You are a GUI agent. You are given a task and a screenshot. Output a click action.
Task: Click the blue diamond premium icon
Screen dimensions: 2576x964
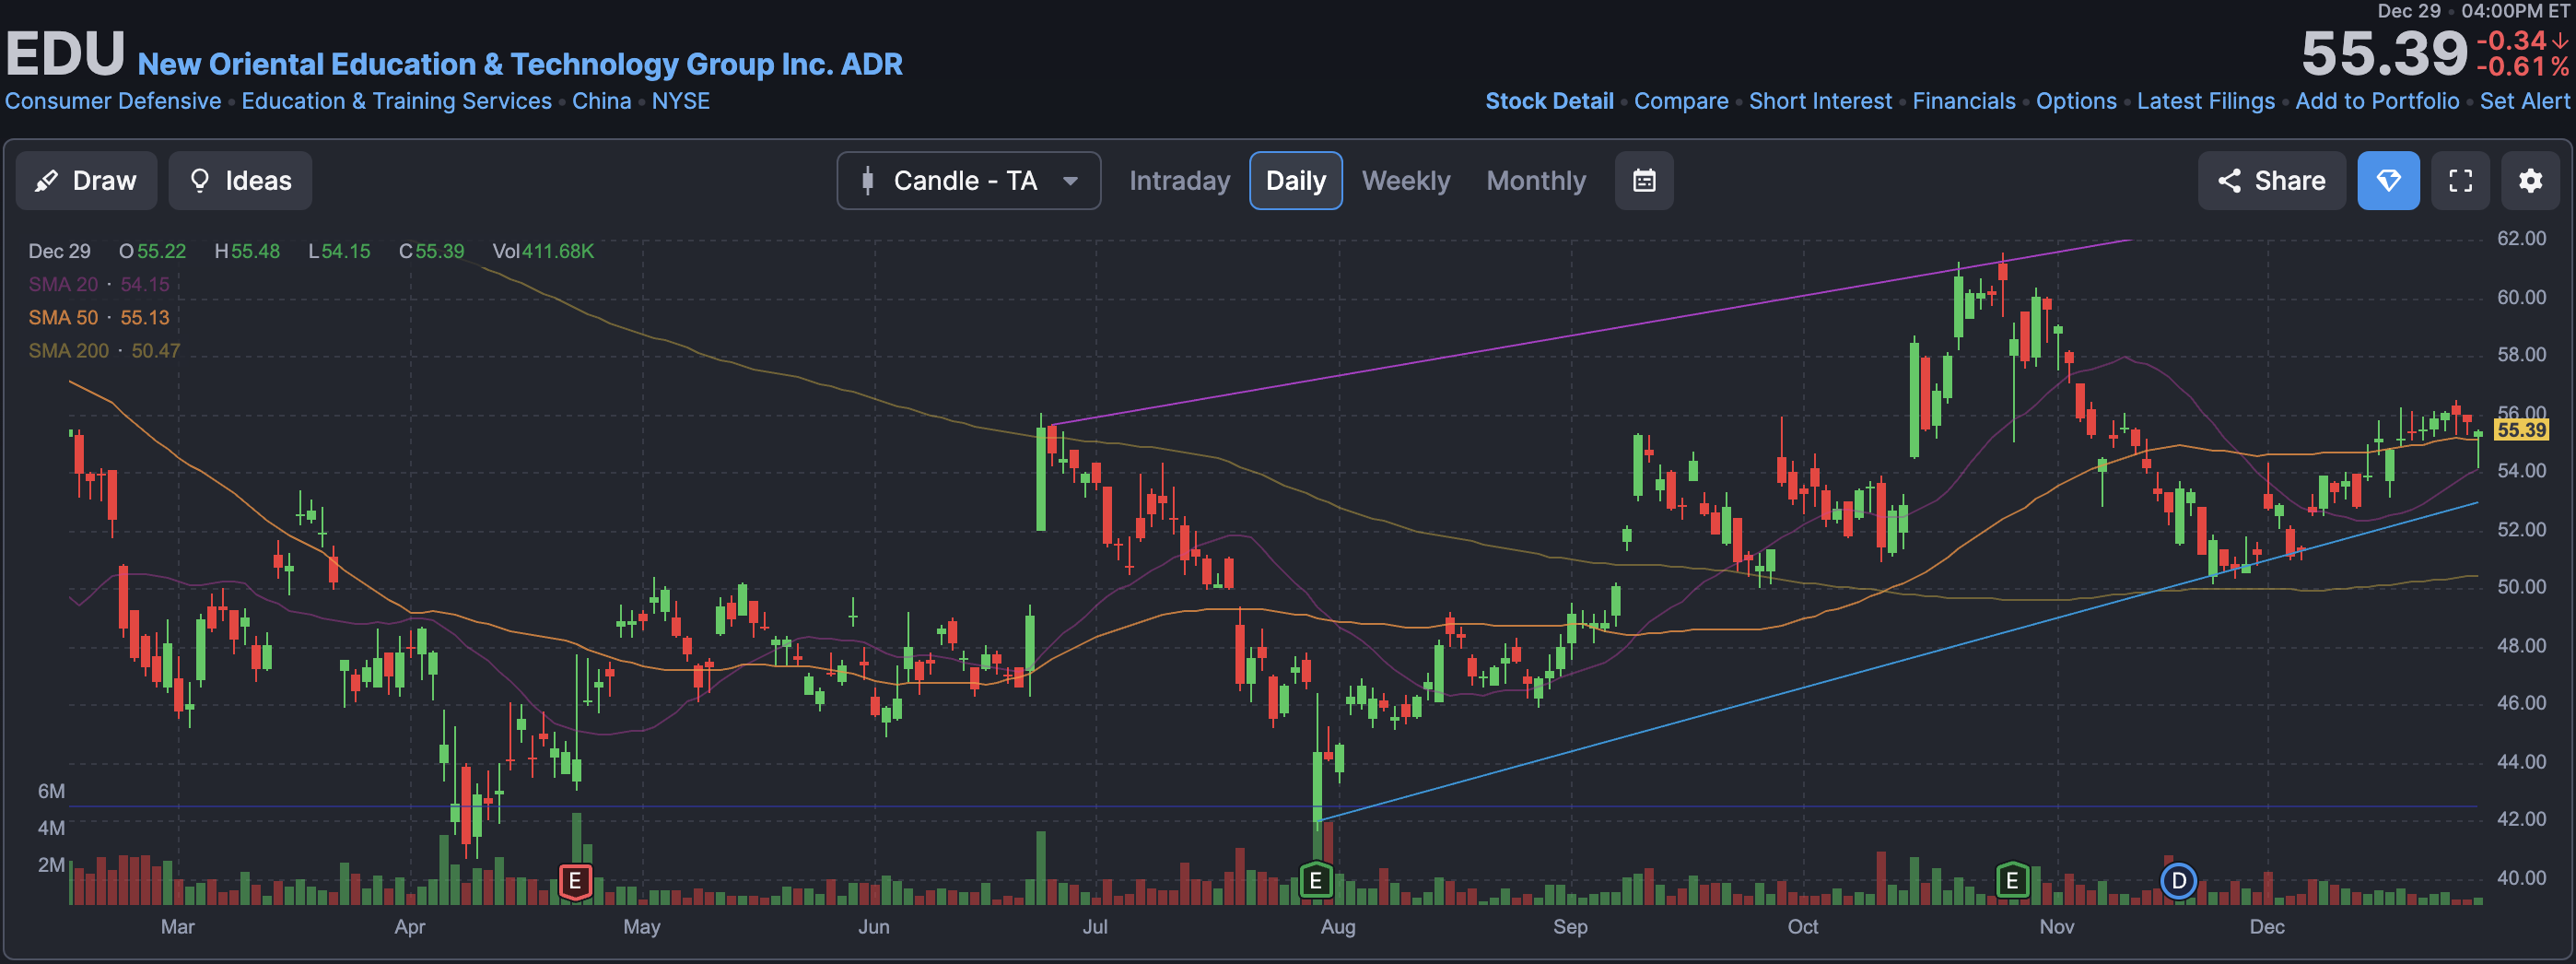(x=2388, y=181)
